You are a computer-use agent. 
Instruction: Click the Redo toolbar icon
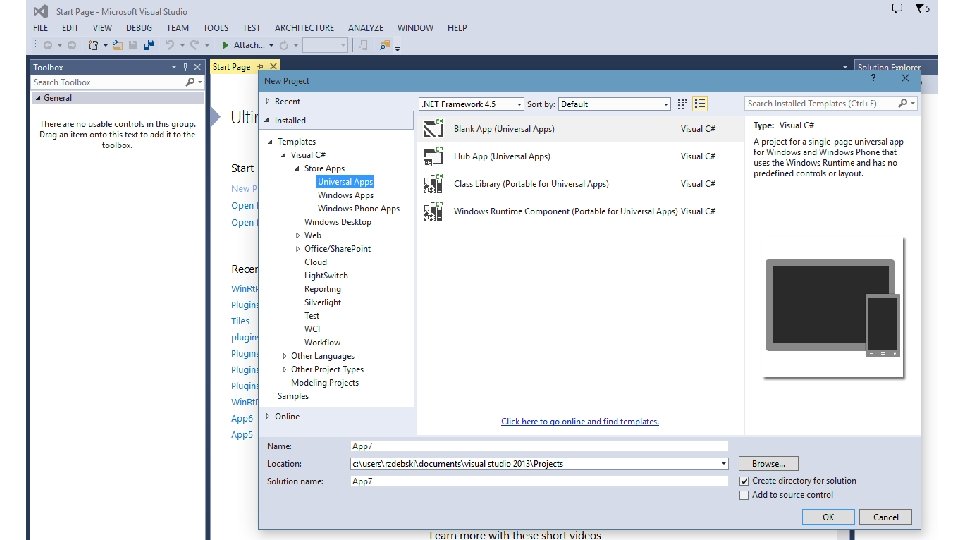194,45
